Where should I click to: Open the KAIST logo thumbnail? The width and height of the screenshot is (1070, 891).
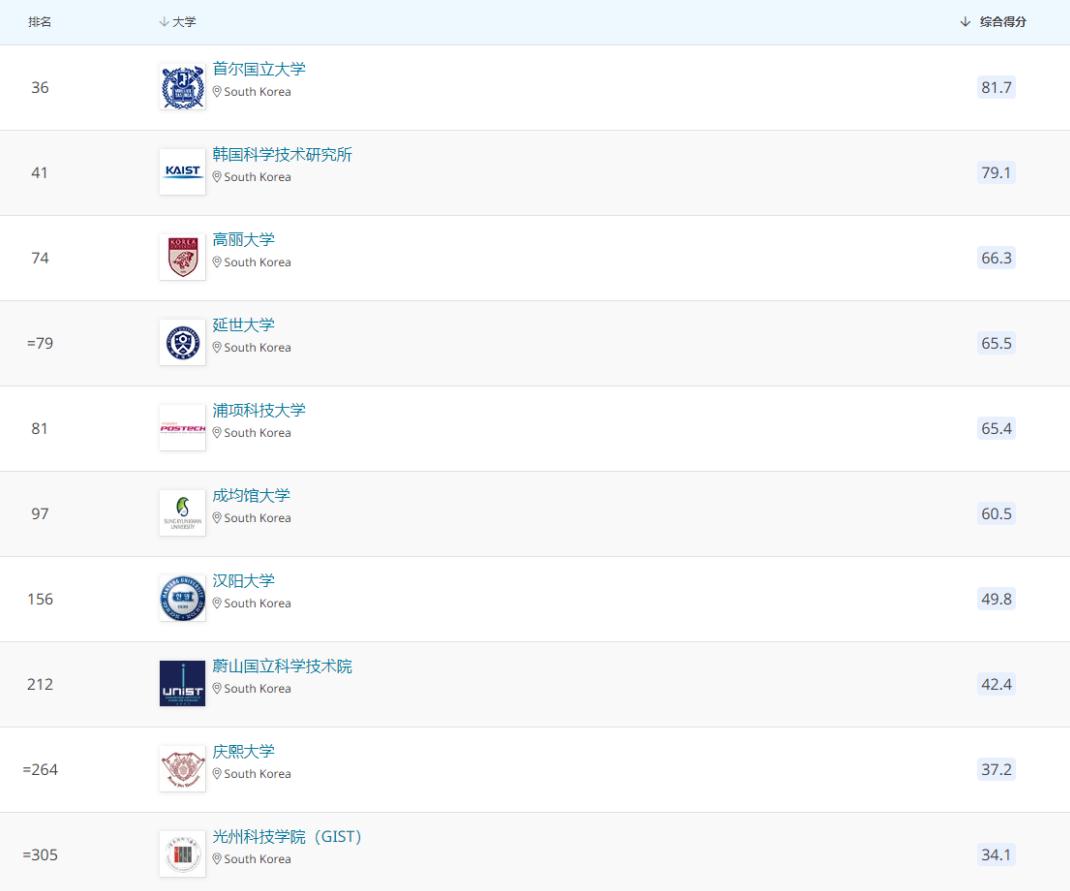coord(182,172)
